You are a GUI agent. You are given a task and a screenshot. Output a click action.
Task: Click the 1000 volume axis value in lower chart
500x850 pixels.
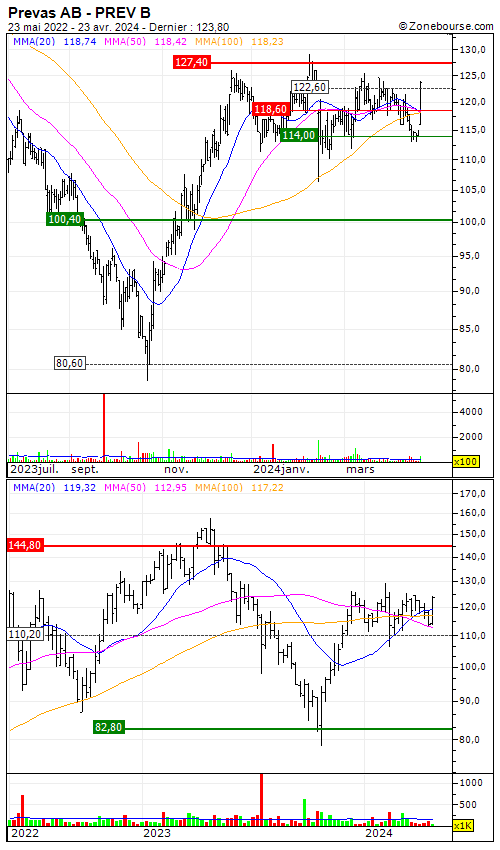pos(471,782)
